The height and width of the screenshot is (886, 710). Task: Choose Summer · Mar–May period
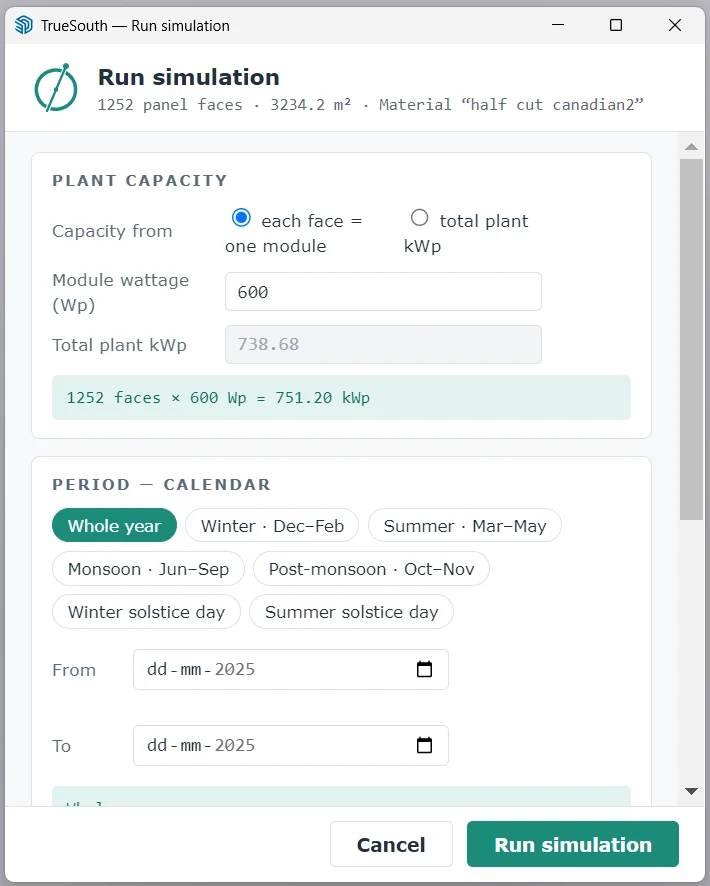click(465, 525)
